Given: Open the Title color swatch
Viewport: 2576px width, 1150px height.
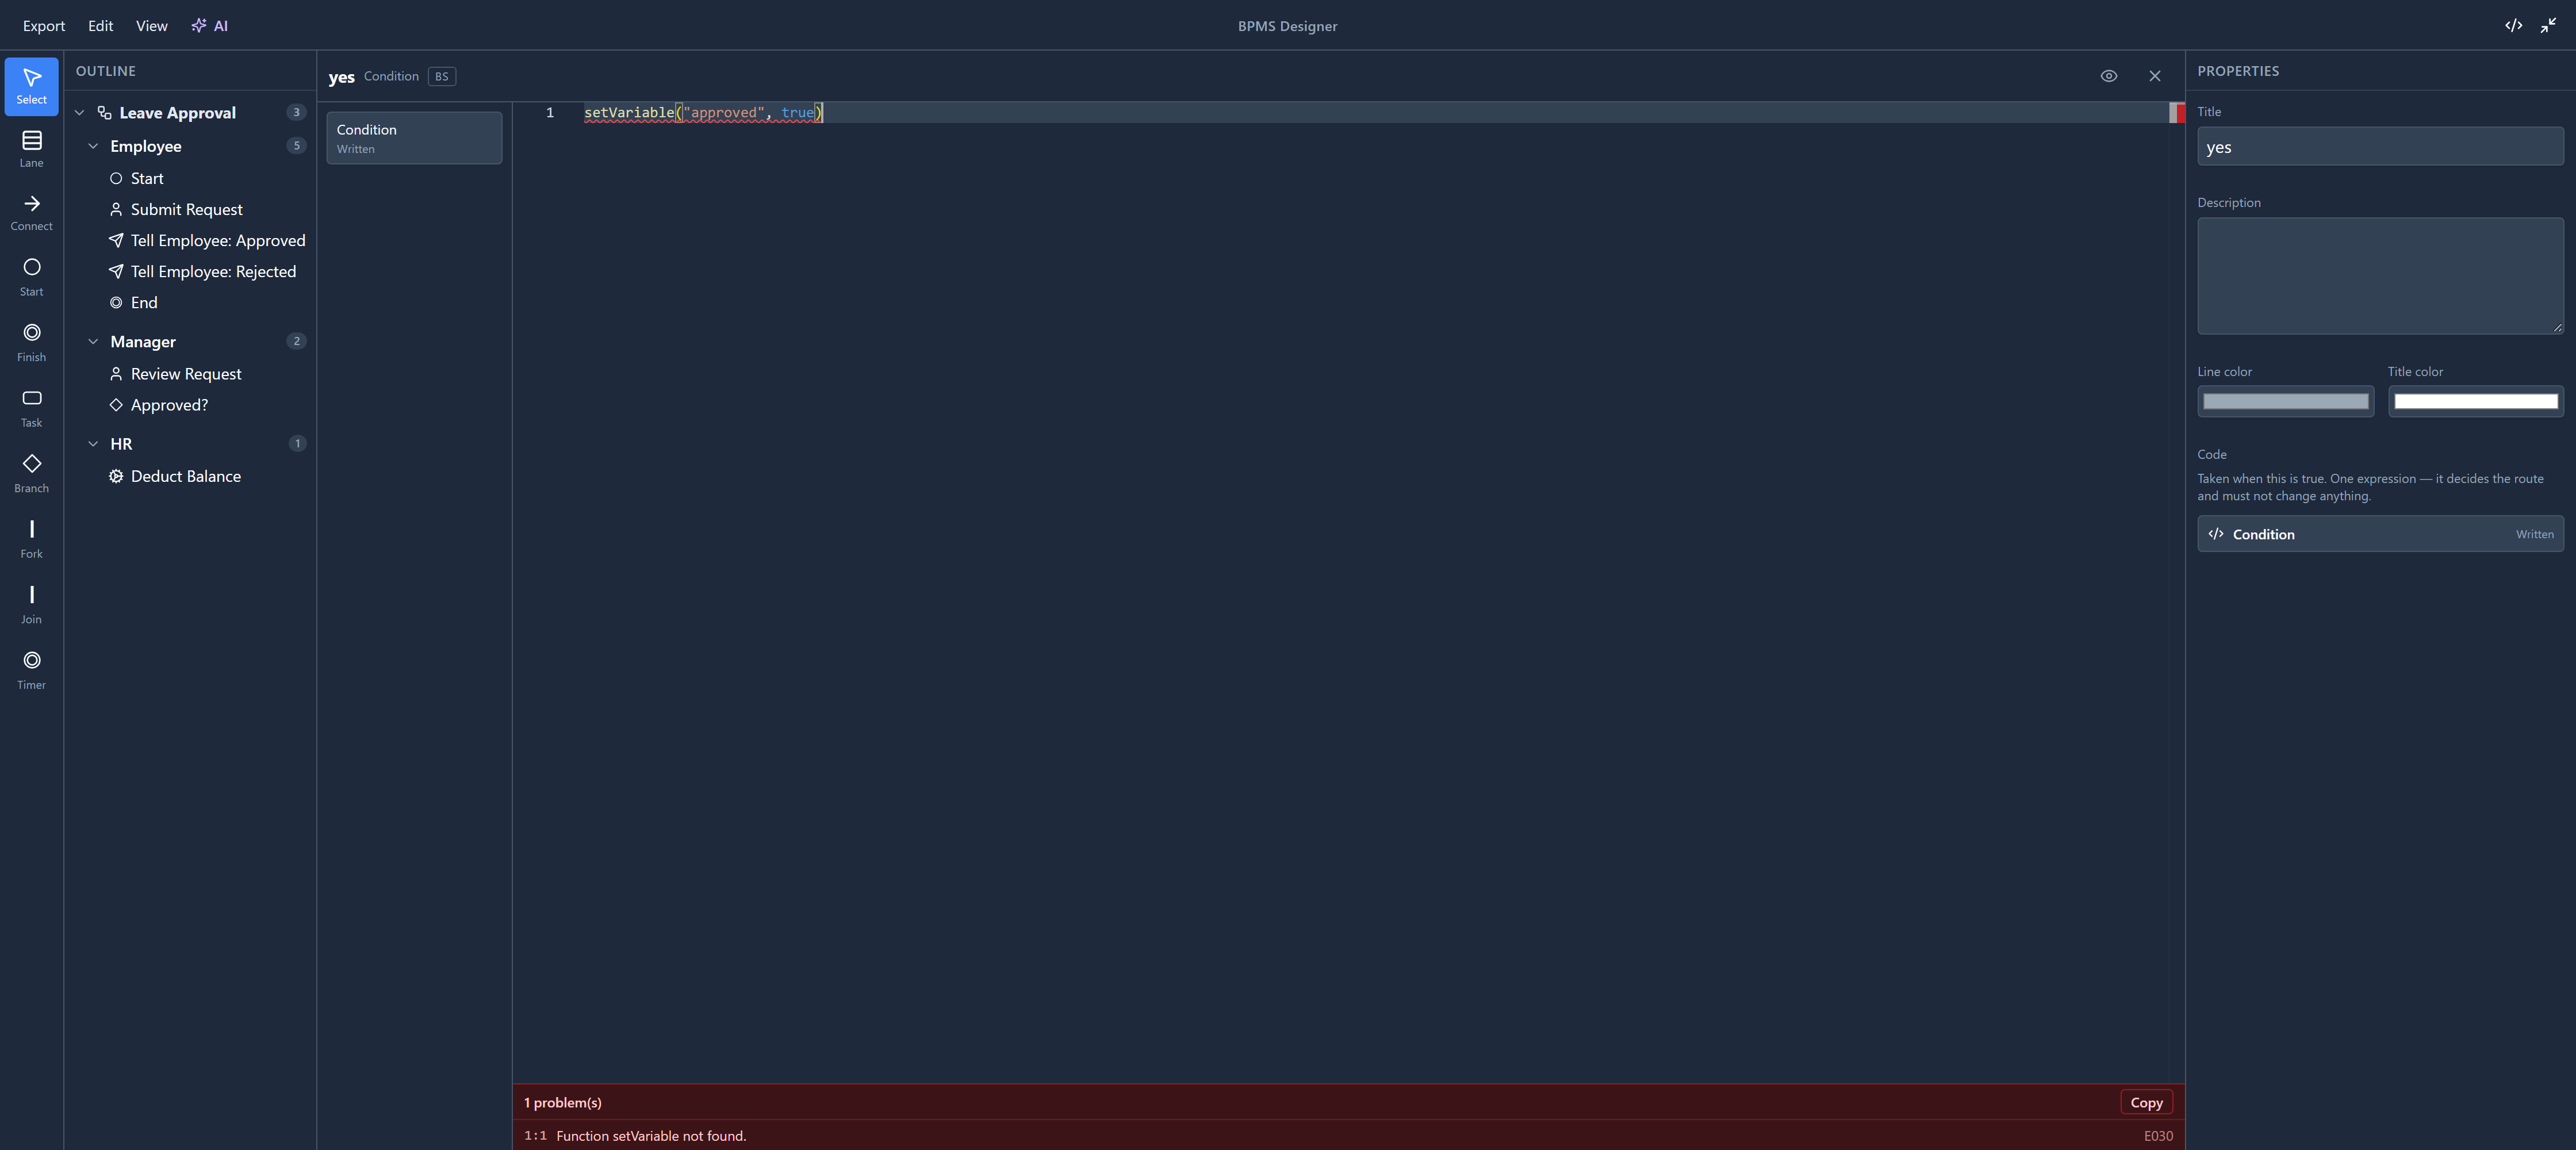Looking at the screenshot, I should (x=2475, y=402).
